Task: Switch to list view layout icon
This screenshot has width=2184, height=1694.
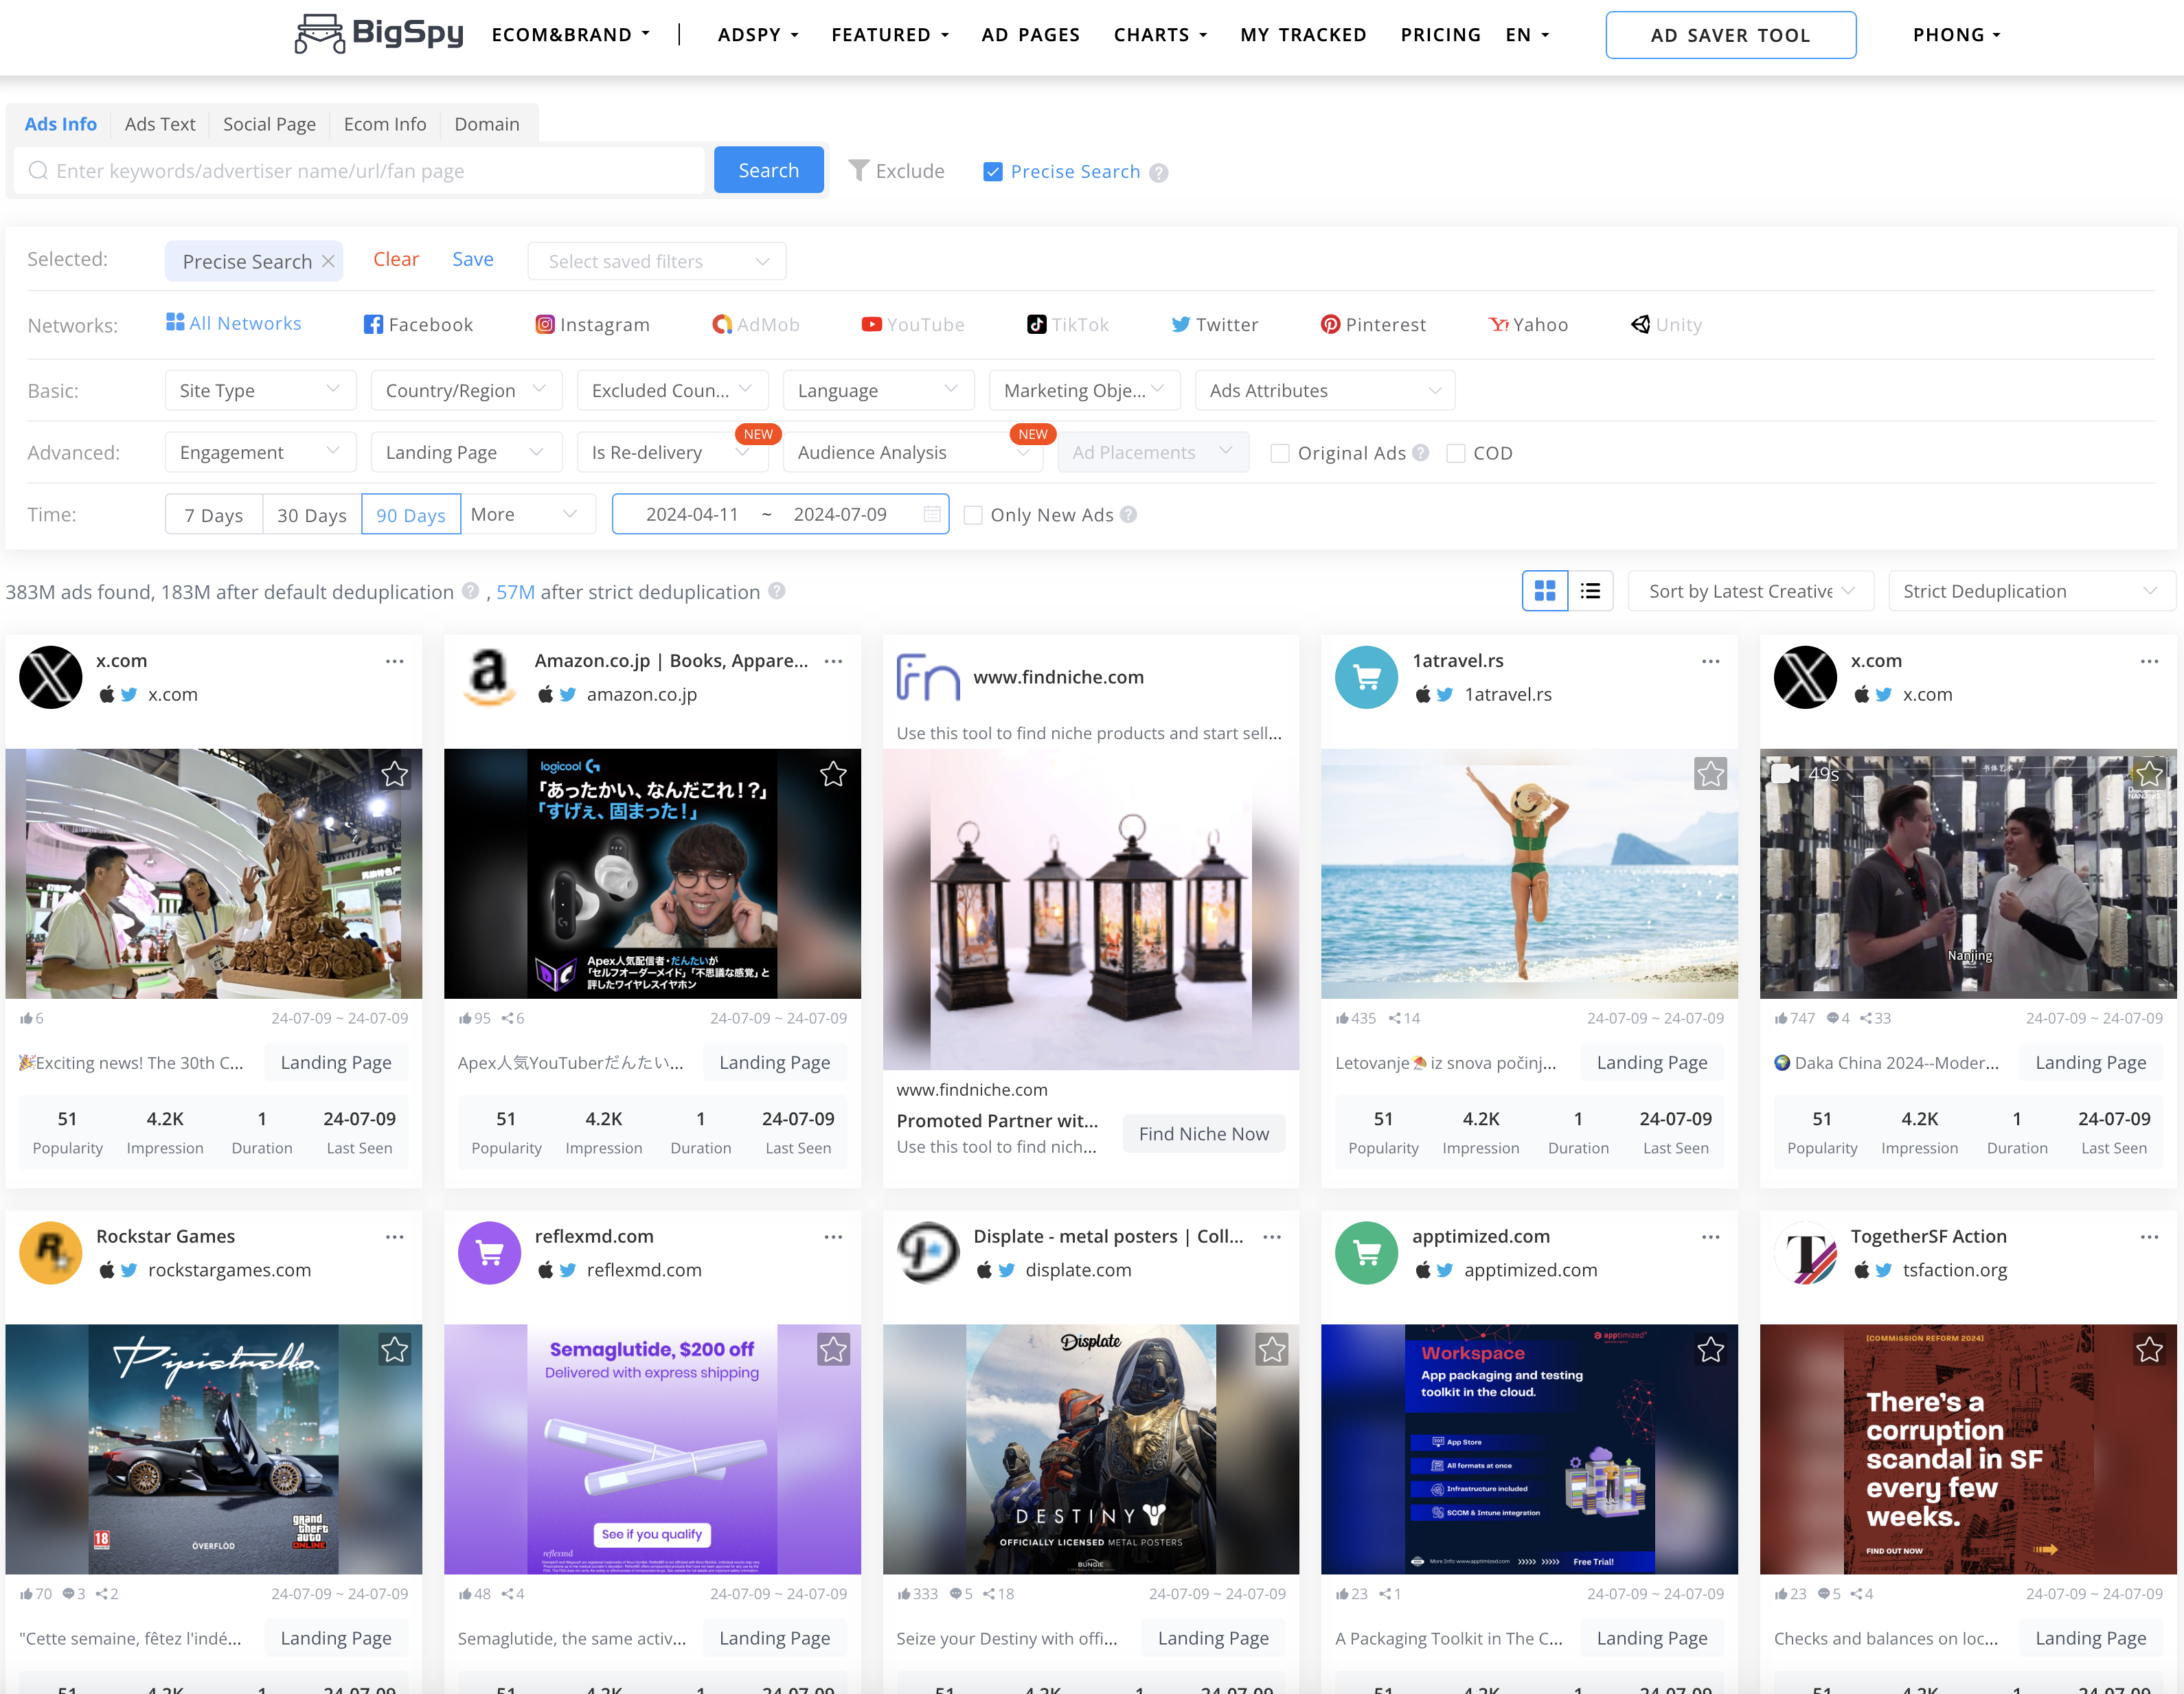Action: click(x=1590, y=591)
